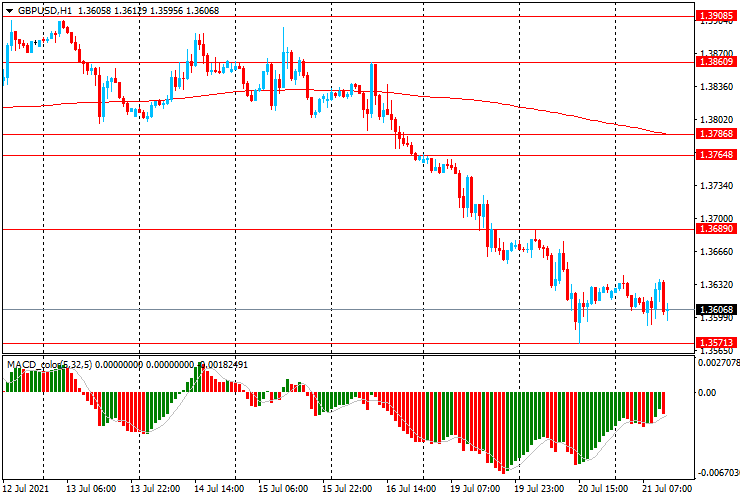Select the horizontal line at 1.36890
Image resolution: width=740 pixels, height=500 pixels.
[x=349, y=229]
